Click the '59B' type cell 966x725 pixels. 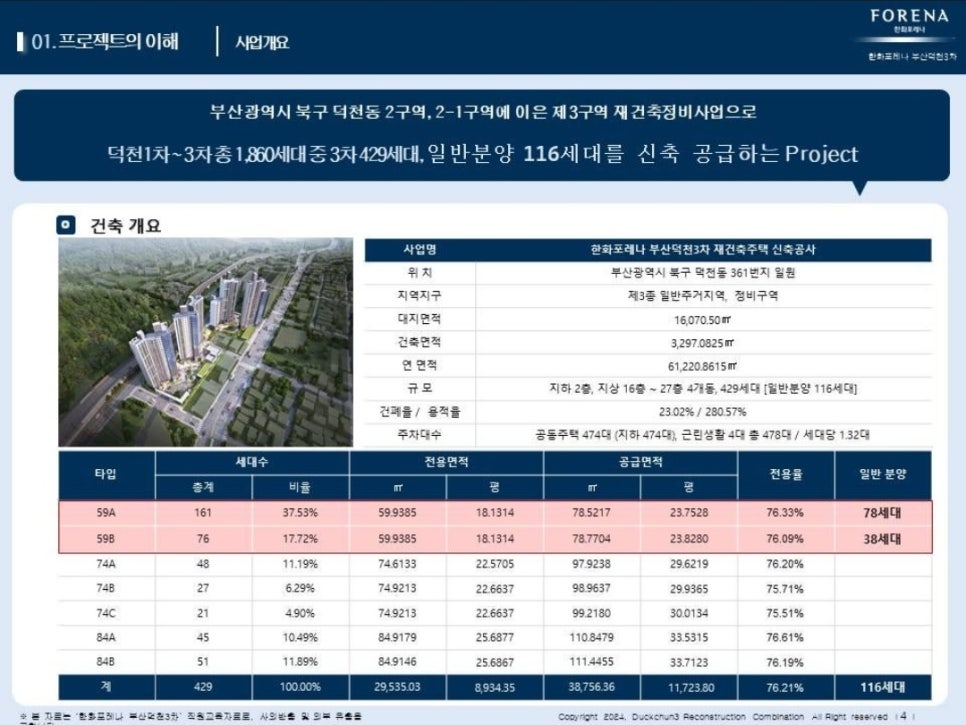click(106, 539)
